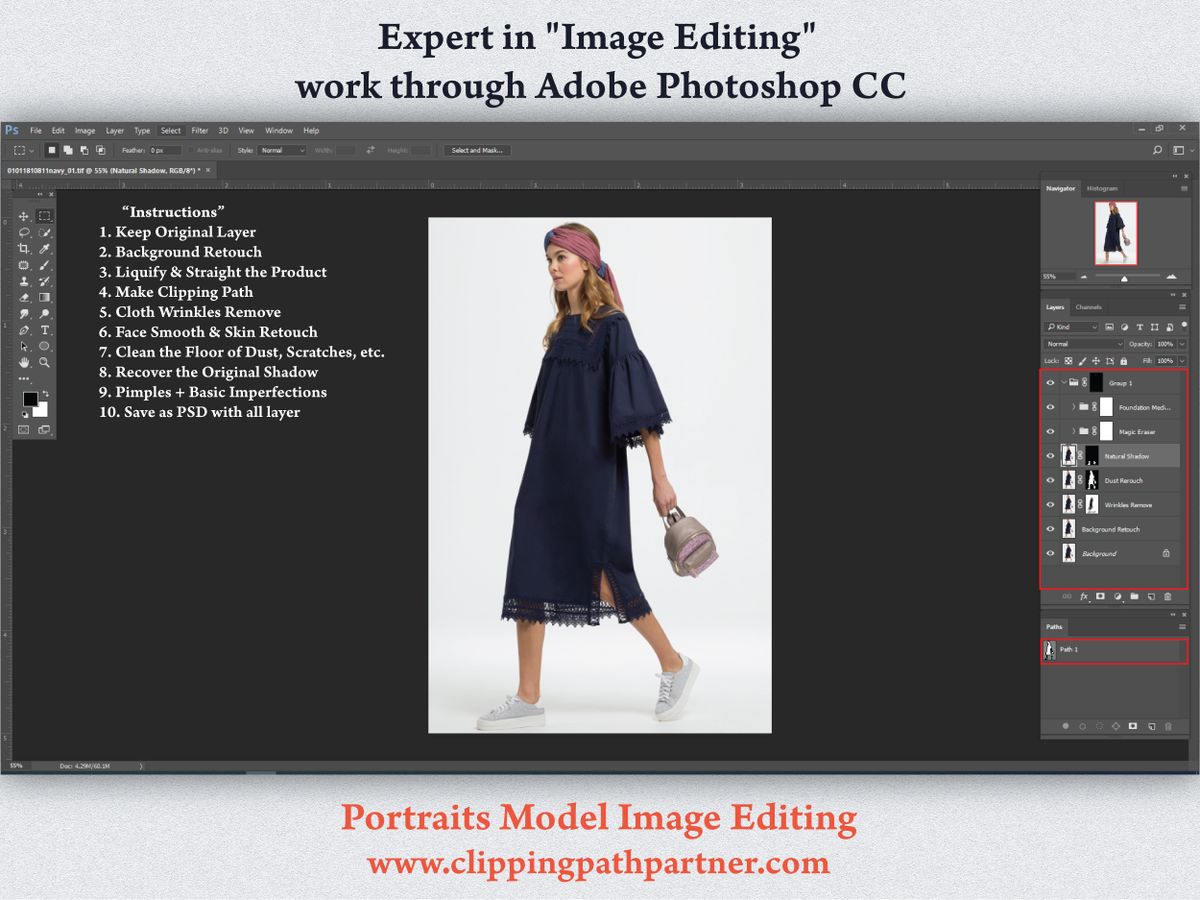Viewport: 1200px width, 900px height.
Task: Click the Select and Mask button
Action: (477, 150)
